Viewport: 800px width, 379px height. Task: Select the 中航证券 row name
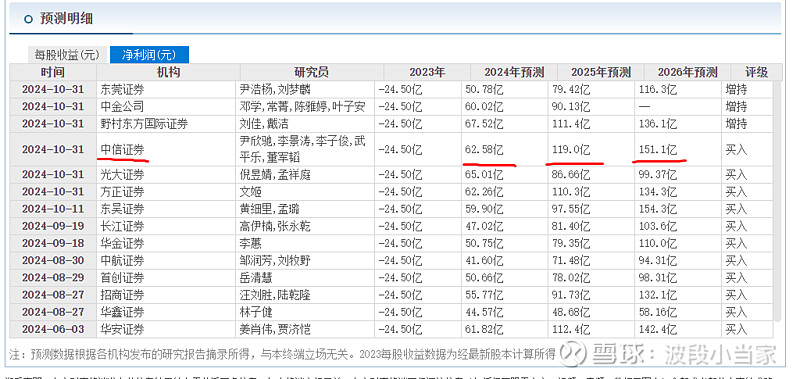pos(122,261)
